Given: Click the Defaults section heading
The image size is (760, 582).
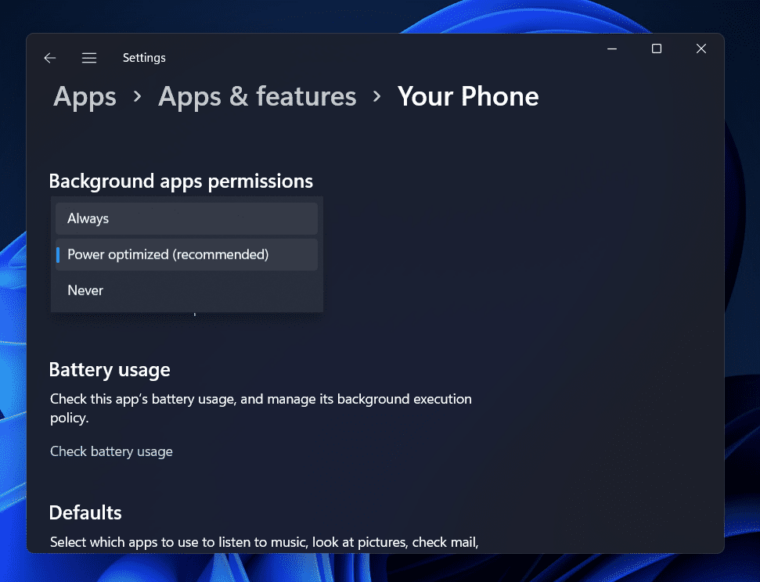Looking at the screenshot, I should click(x=85, y=513).
